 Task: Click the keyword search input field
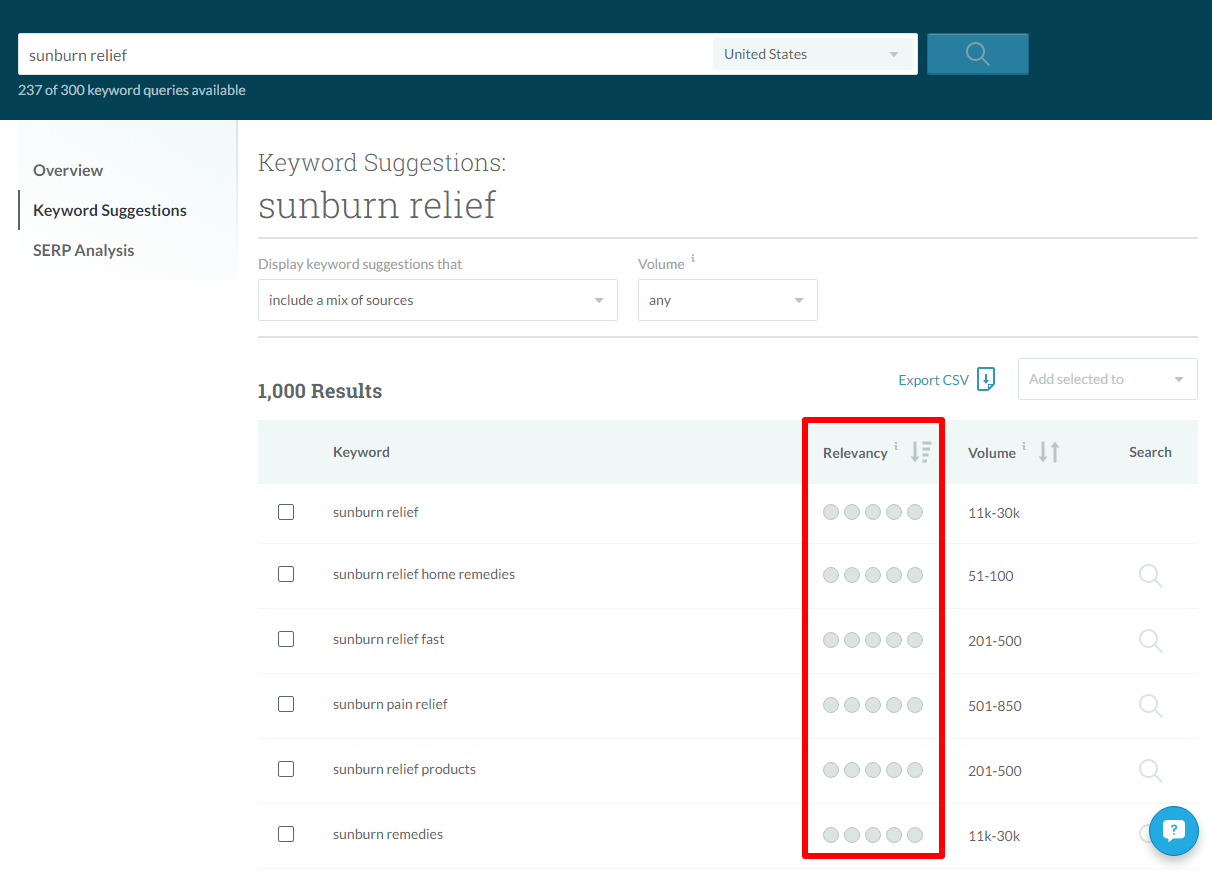coord(365,55)
